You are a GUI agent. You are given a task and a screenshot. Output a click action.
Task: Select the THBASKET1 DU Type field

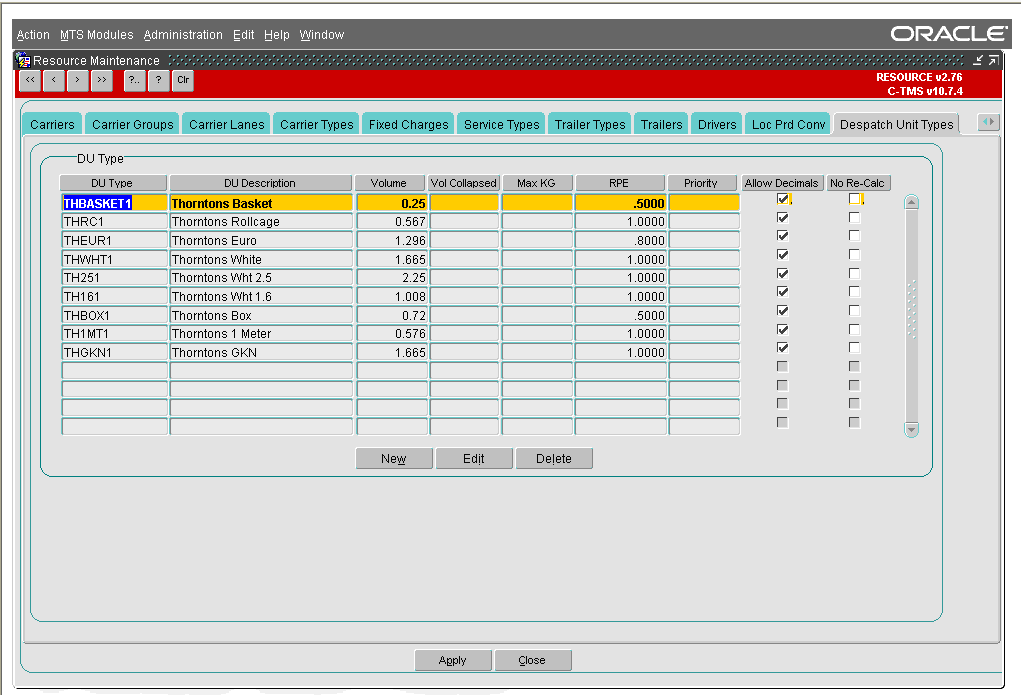115,203
